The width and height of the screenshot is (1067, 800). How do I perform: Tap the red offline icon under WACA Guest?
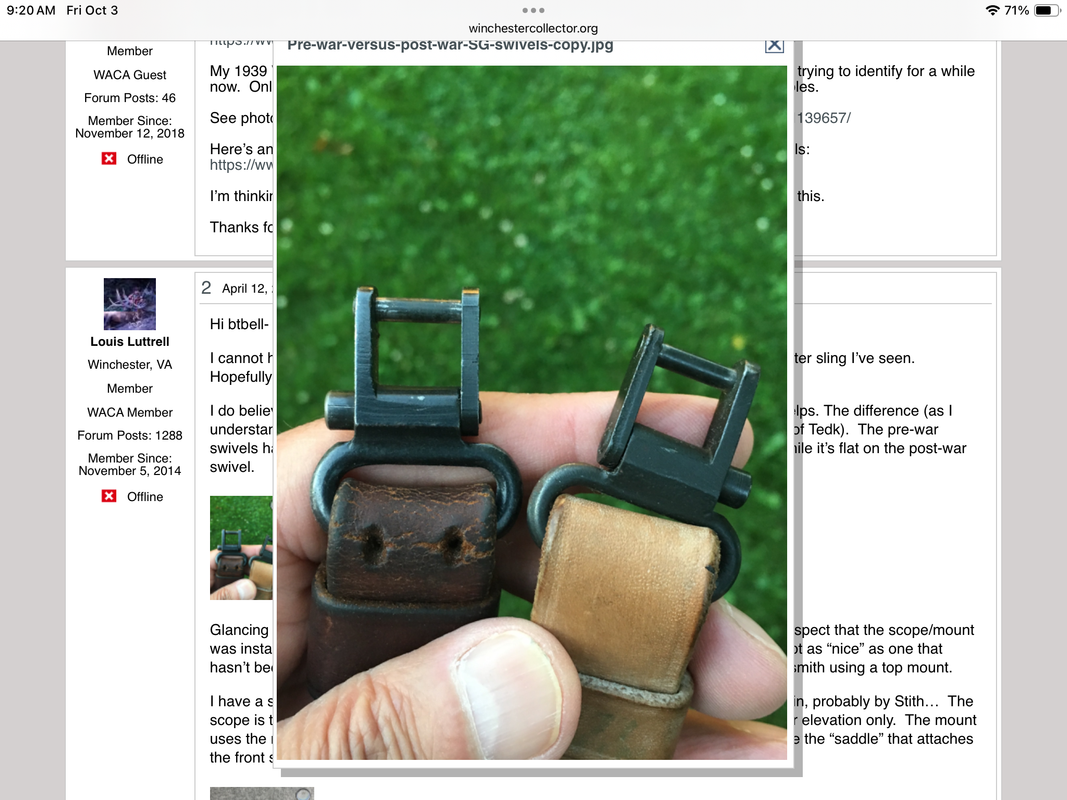click(x=109, y=159)
